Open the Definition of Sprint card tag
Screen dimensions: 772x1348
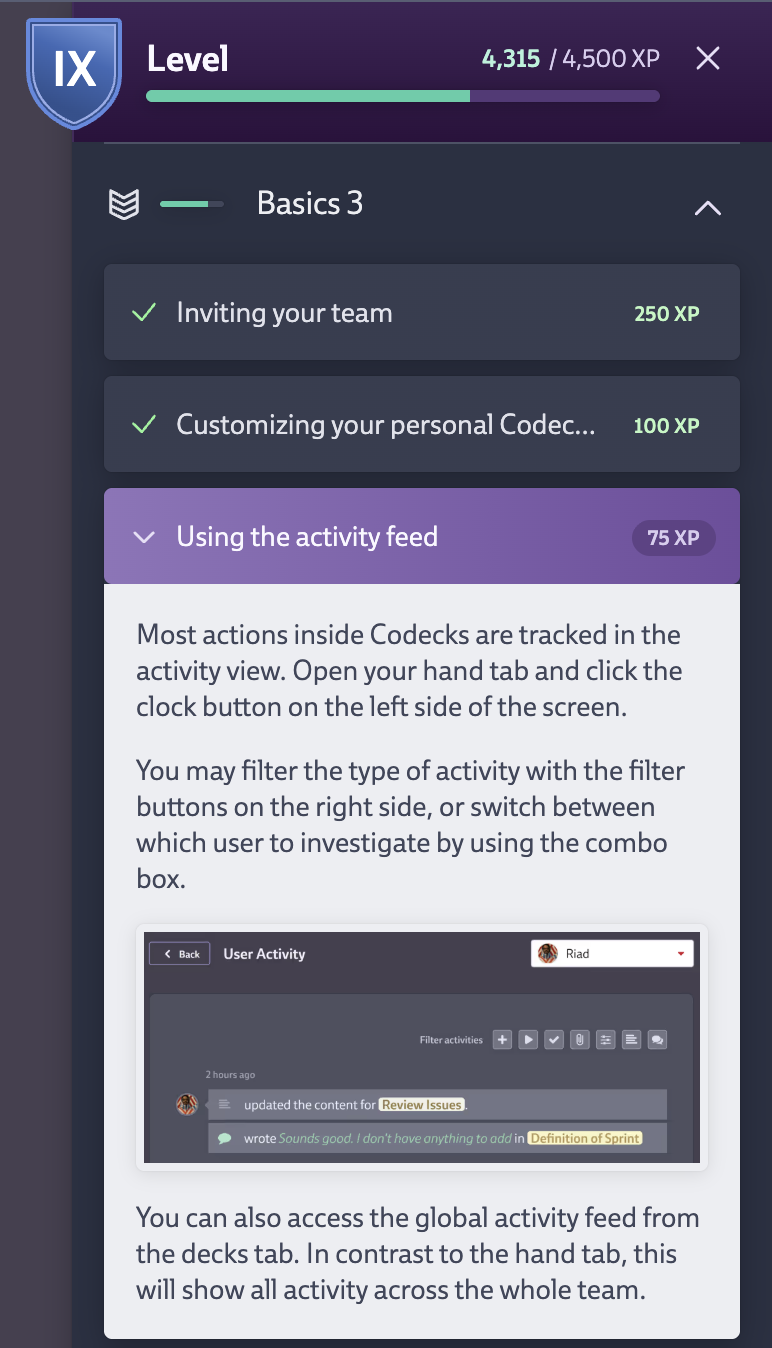[x=584, y=1138]
